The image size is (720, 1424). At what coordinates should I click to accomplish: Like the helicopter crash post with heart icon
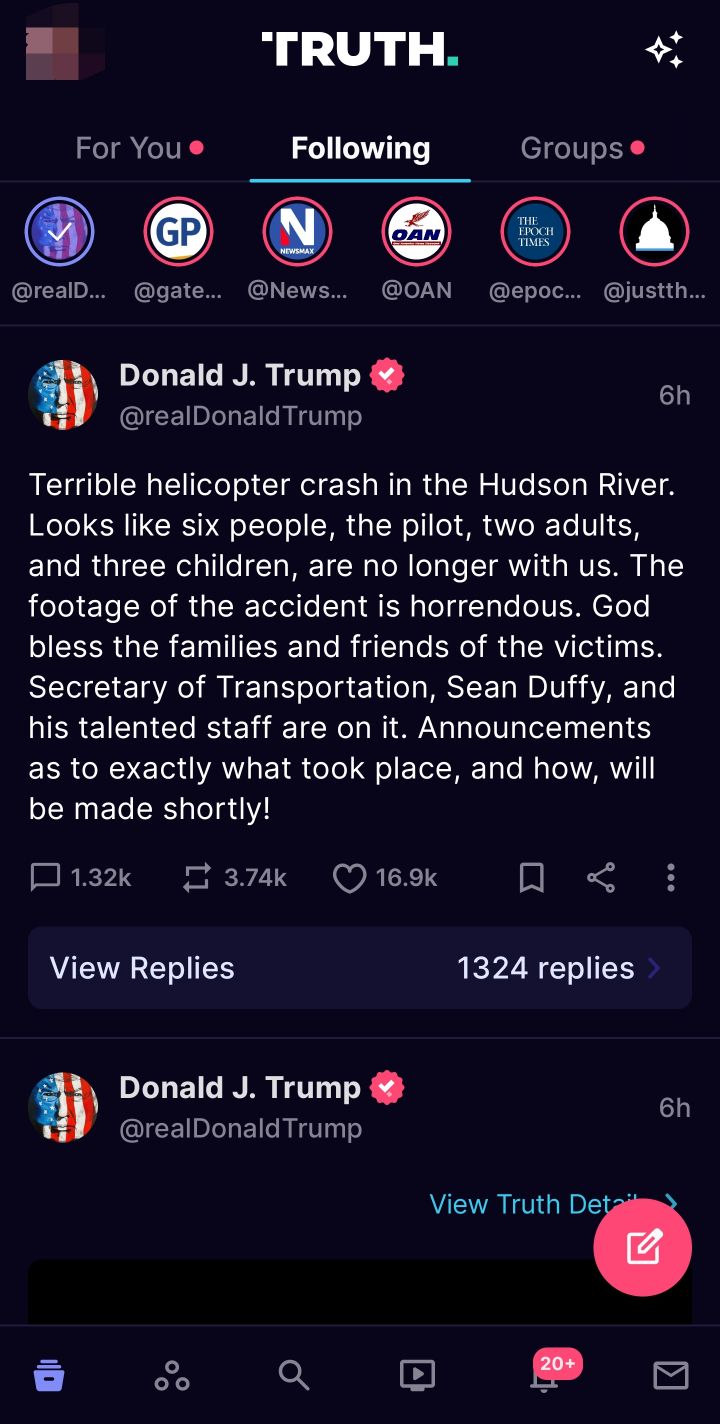click(x=349, y=878)
